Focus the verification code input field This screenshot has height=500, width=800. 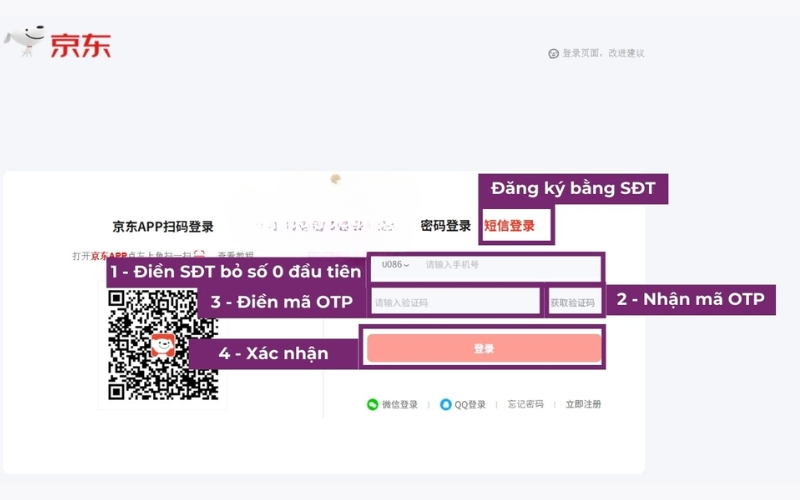pyautogui.click(x=455, y=302)
